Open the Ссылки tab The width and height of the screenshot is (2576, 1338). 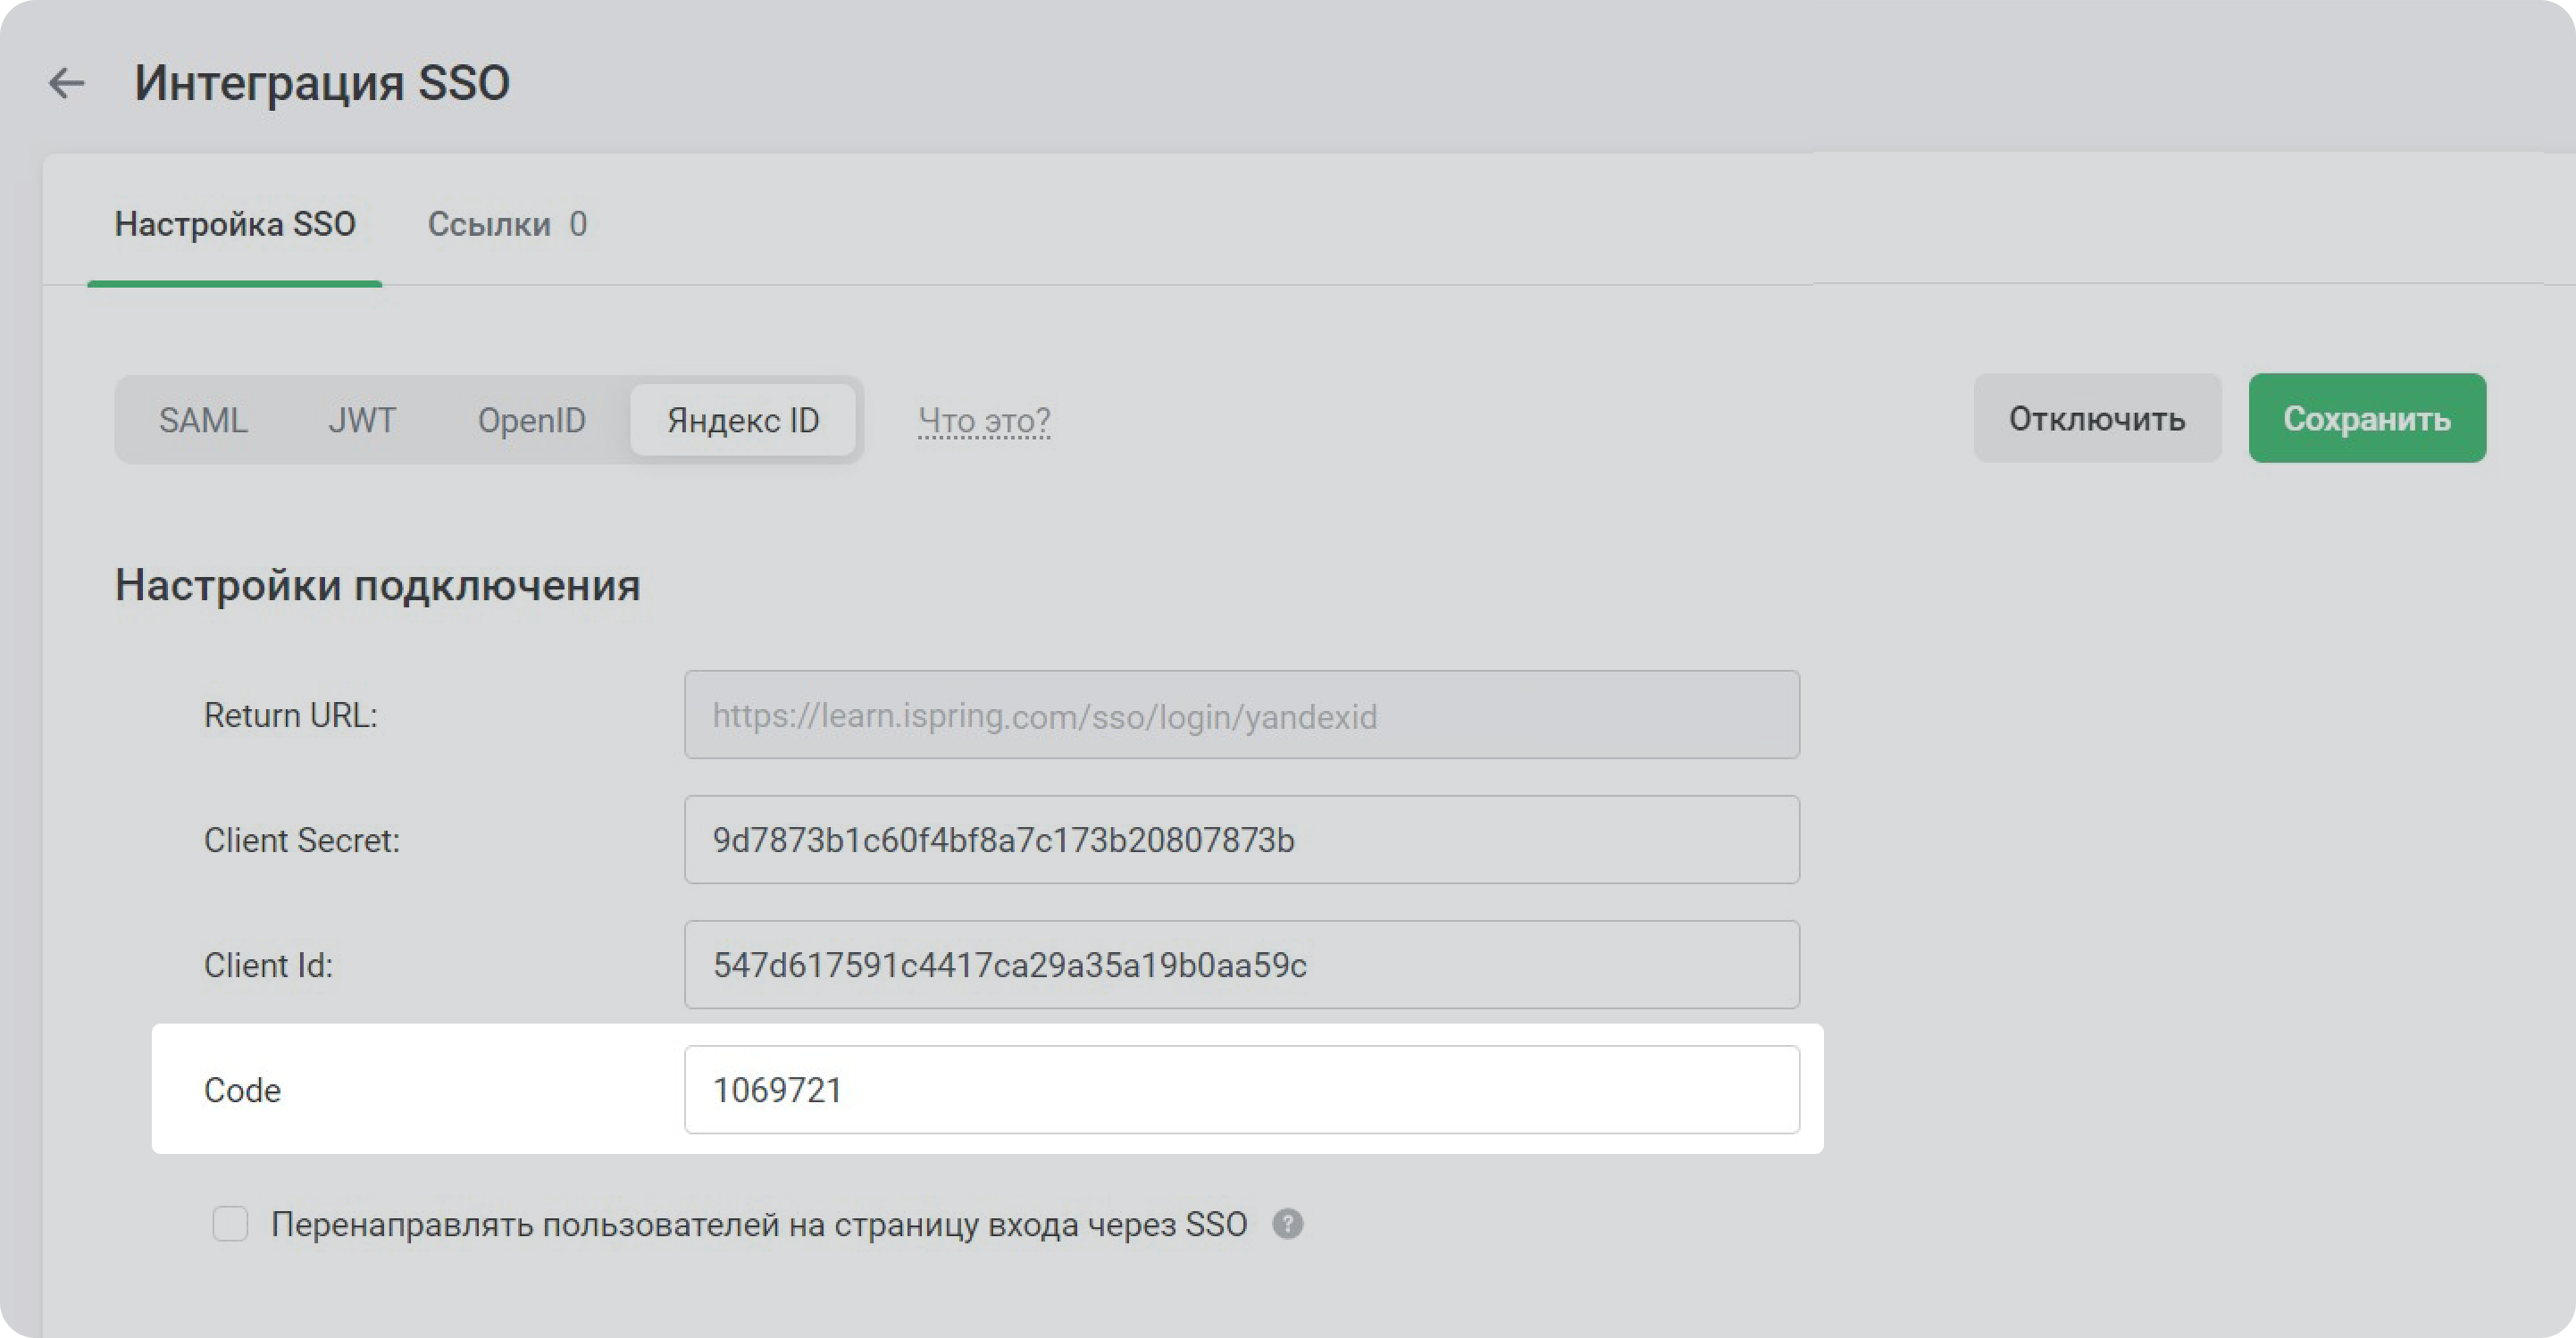[x=507, y=224]
